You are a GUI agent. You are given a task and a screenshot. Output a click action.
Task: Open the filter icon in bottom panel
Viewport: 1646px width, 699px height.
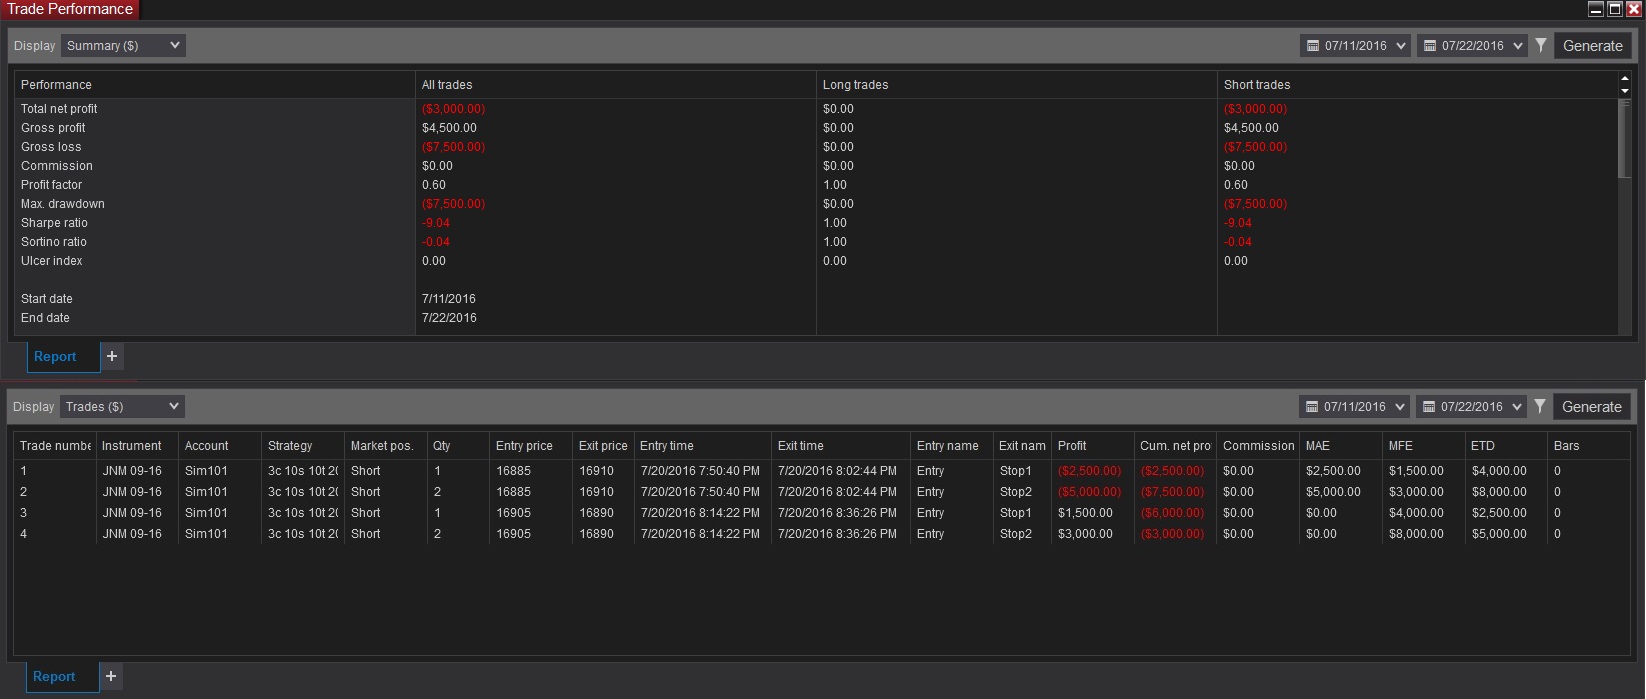coord(1540,406)
